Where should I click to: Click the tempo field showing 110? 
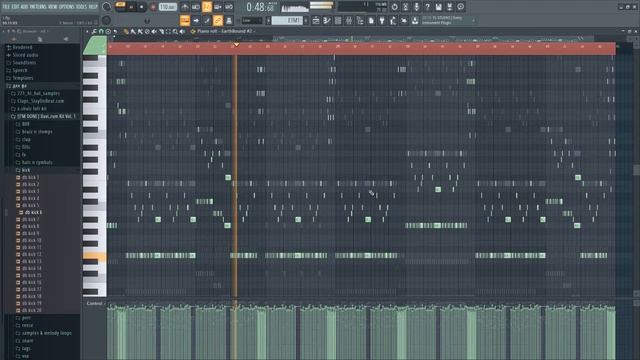click(167, 7)
